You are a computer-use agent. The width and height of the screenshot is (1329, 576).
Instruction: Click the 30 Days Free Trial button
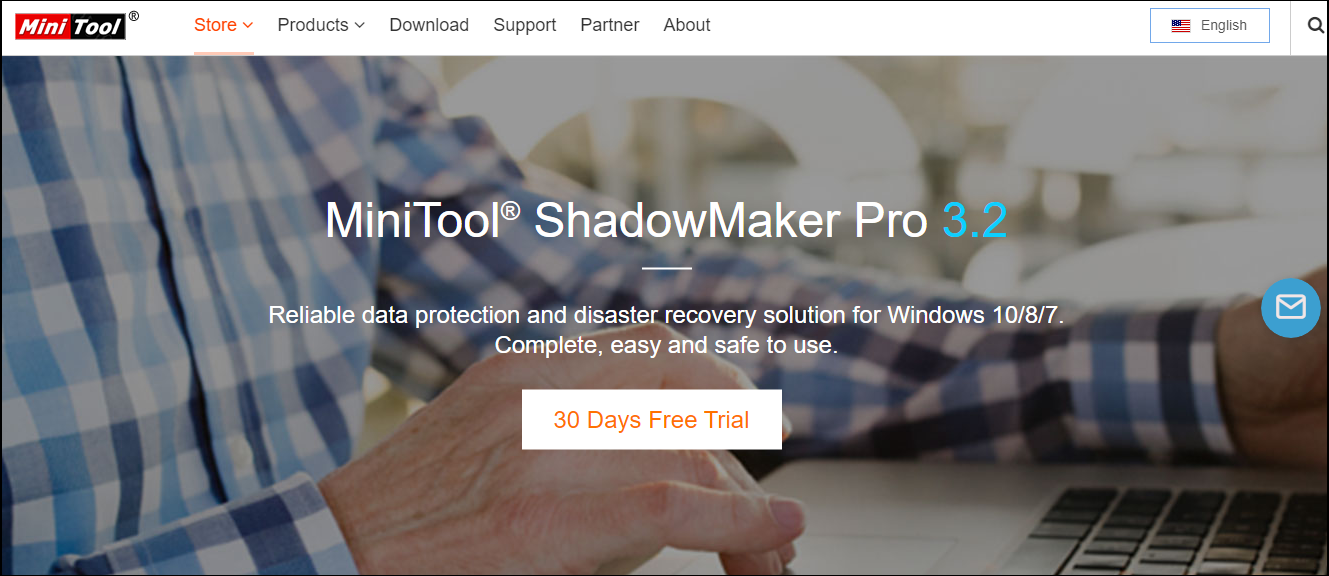pyautogui.click(x=652, y=420)
